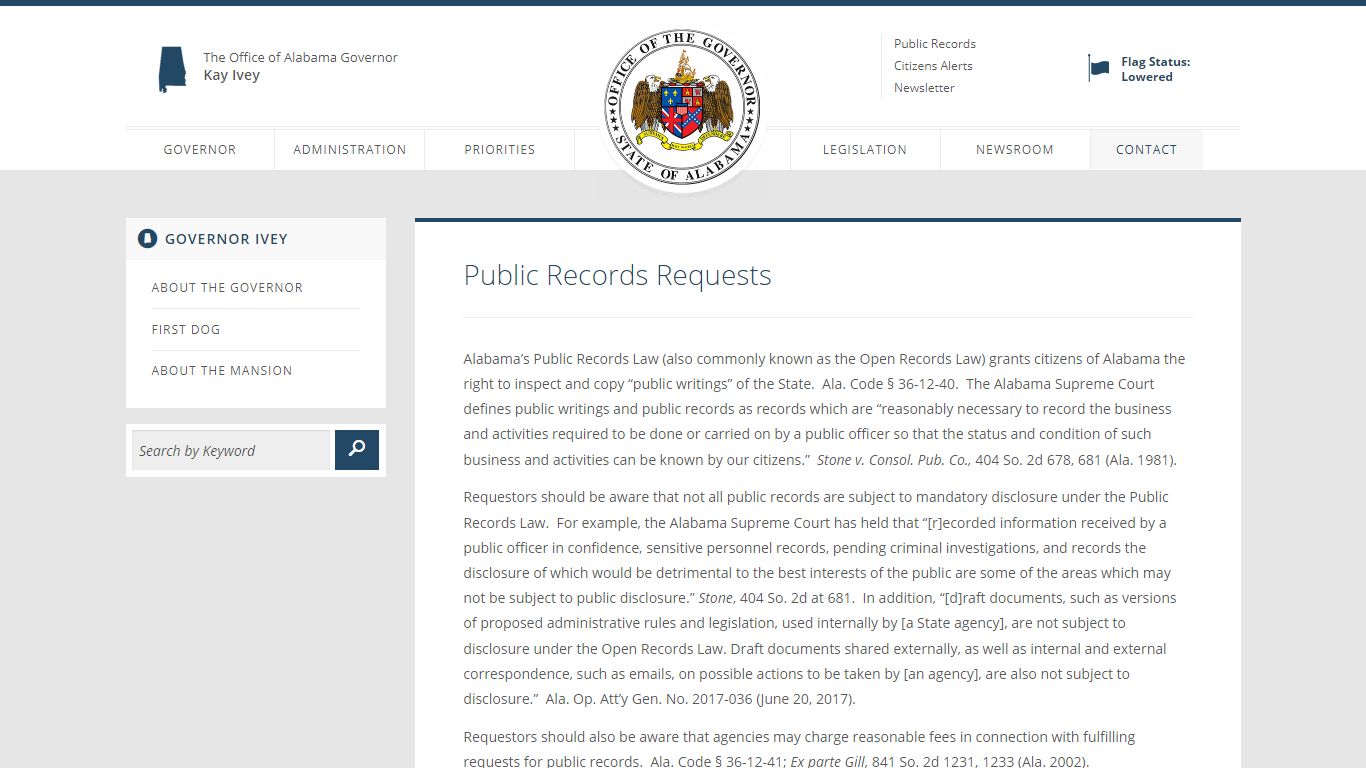The height and width of the screenshot is (768, 1366).
Task: Click the Public Records Requests heading
Action: (617, 275)
